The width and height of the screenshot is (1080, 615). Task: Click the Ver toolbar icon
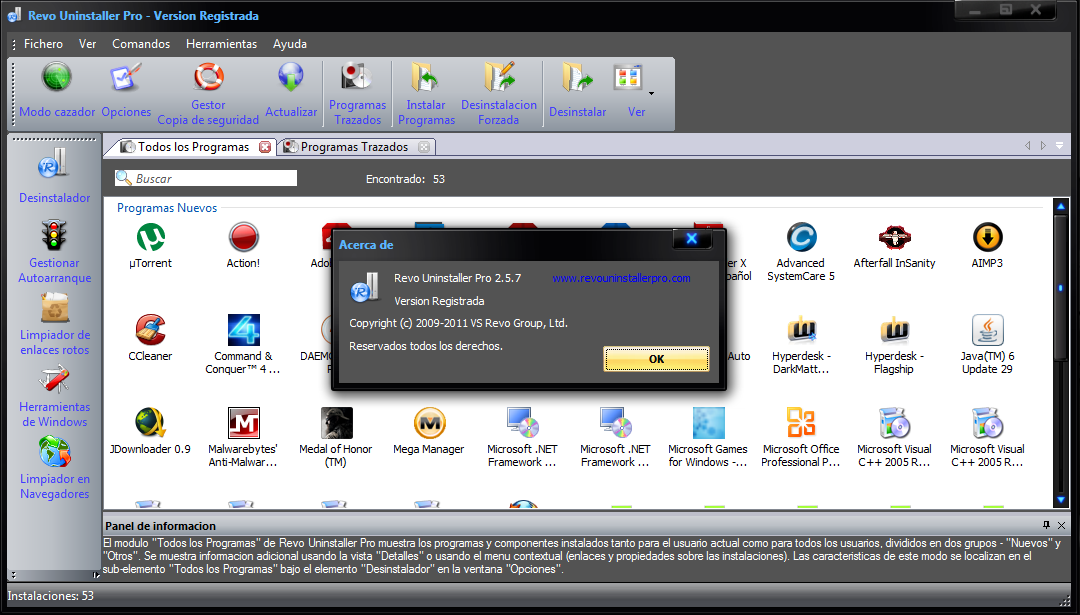point(630,91)
